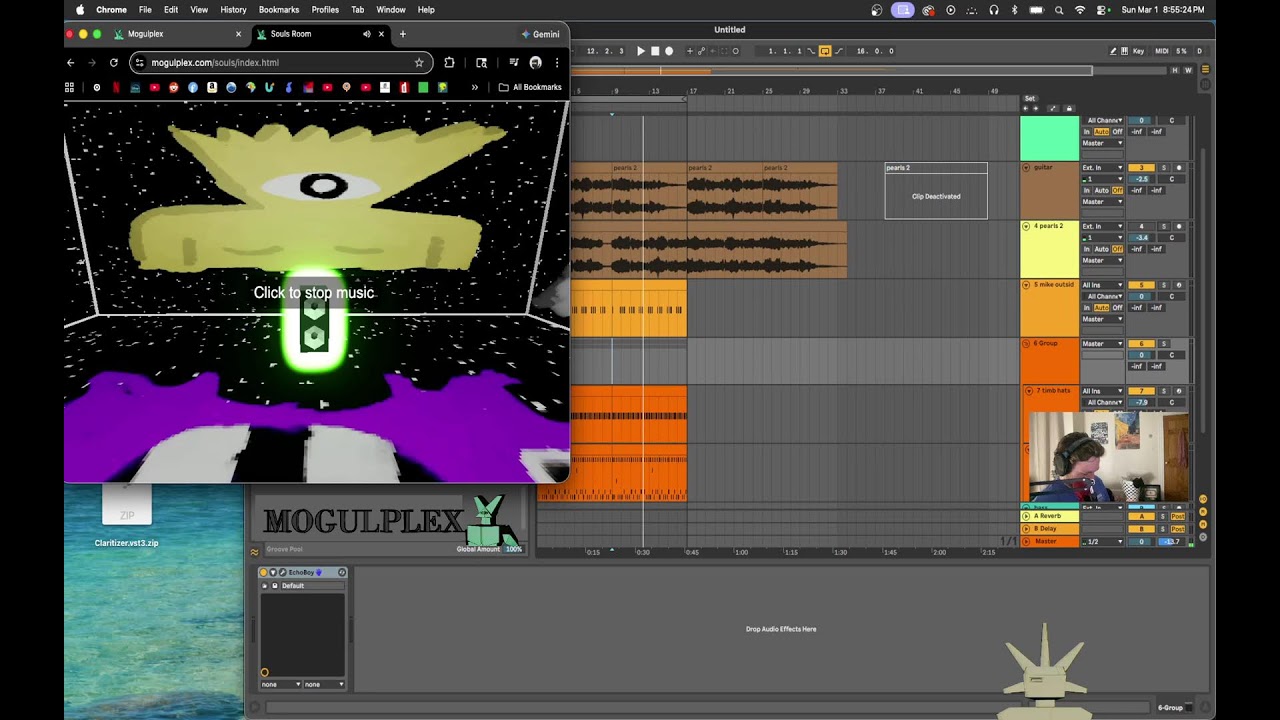Open the 6 Group Master output dropdown

[x=1102, y=344]
